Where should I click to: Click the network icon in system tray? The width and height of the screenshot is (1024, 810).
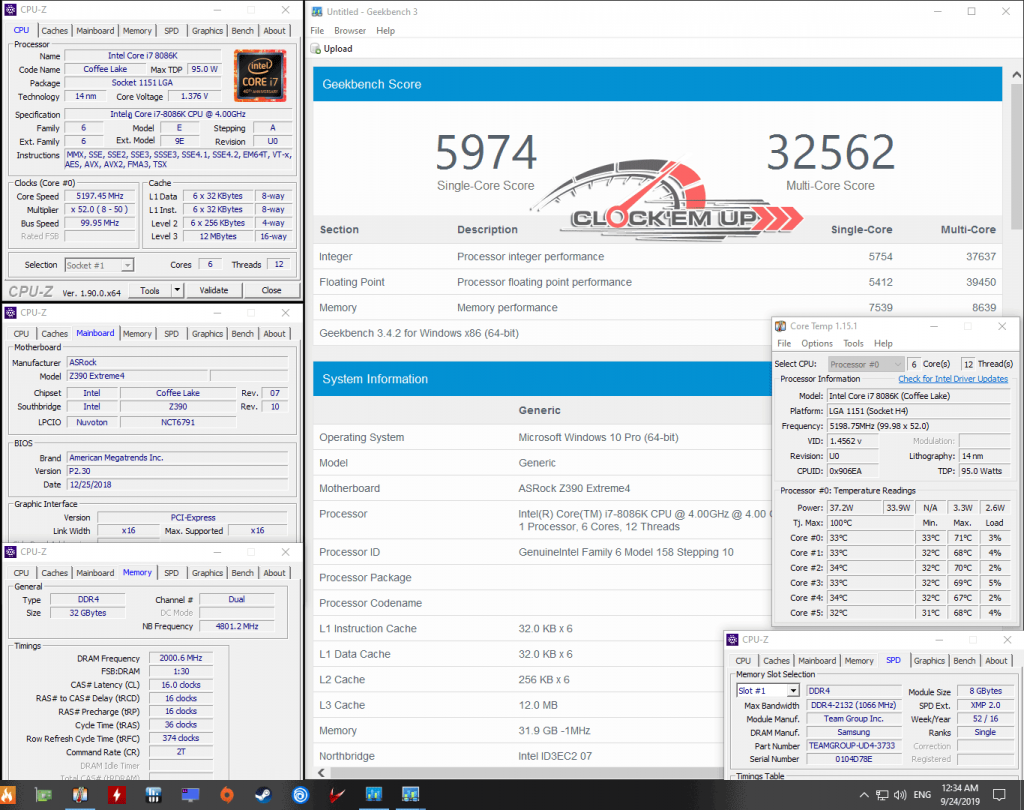tap(880, 795)
